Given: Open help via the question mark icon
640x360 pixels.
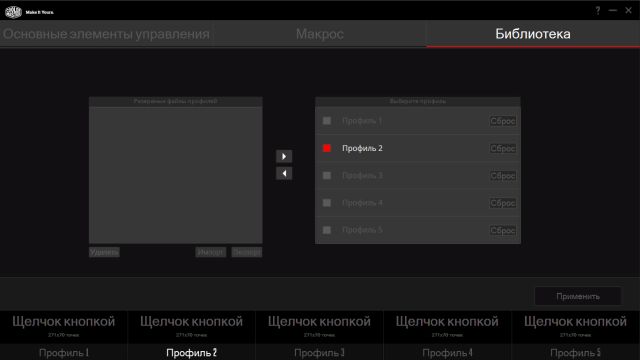Looking at the screenshot, I should [x=598, y=11].
